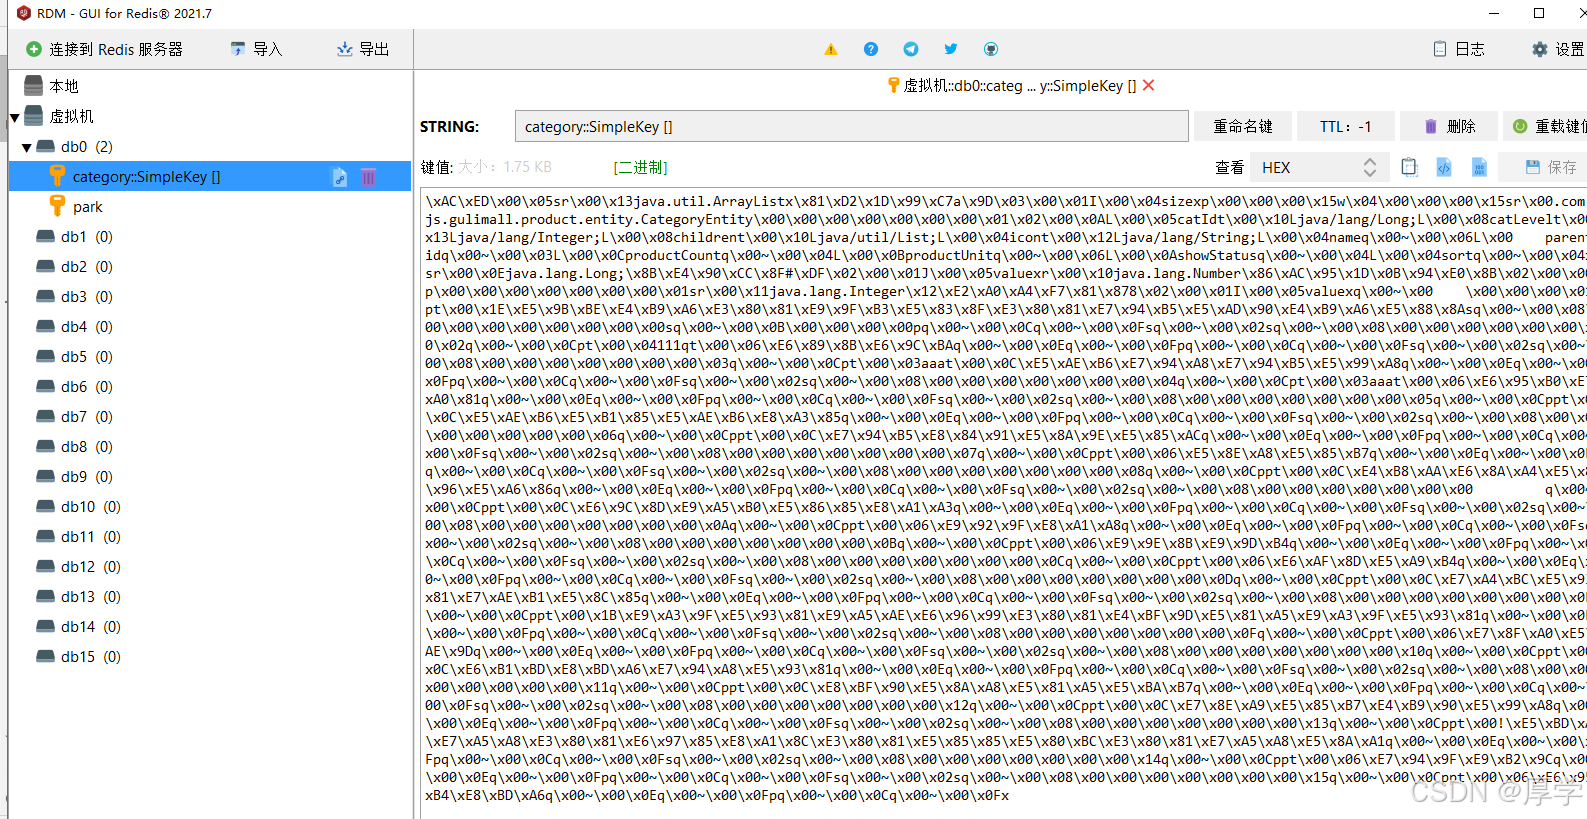The height and width of the screenshot is (819, 1587).
Task: Click the Import (导入) toolbar button
Action: (x=256, y=49)
